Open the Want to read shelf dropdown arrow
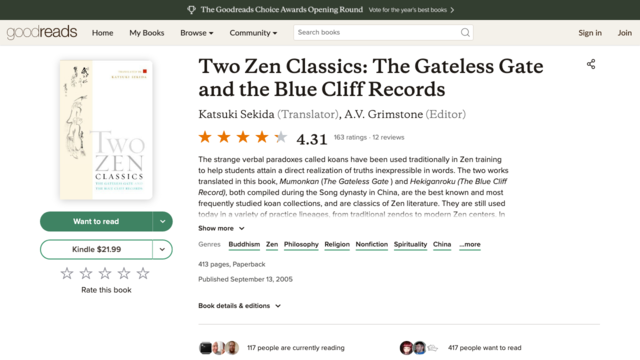The image size is (640, 360). [162, 222]
